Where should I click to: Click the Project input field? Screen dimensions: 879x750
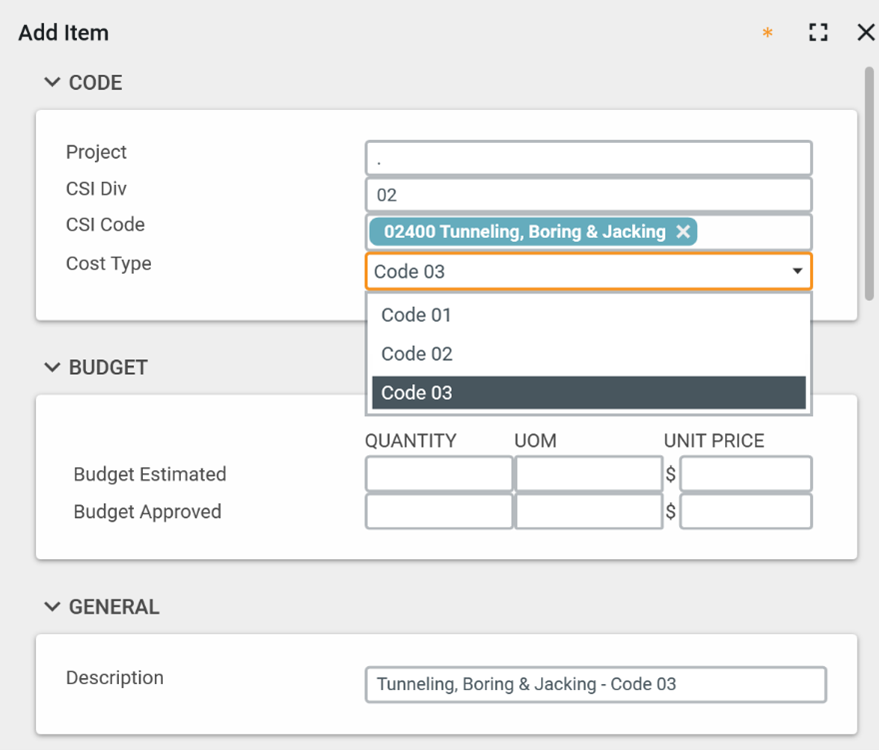[588, 158]
